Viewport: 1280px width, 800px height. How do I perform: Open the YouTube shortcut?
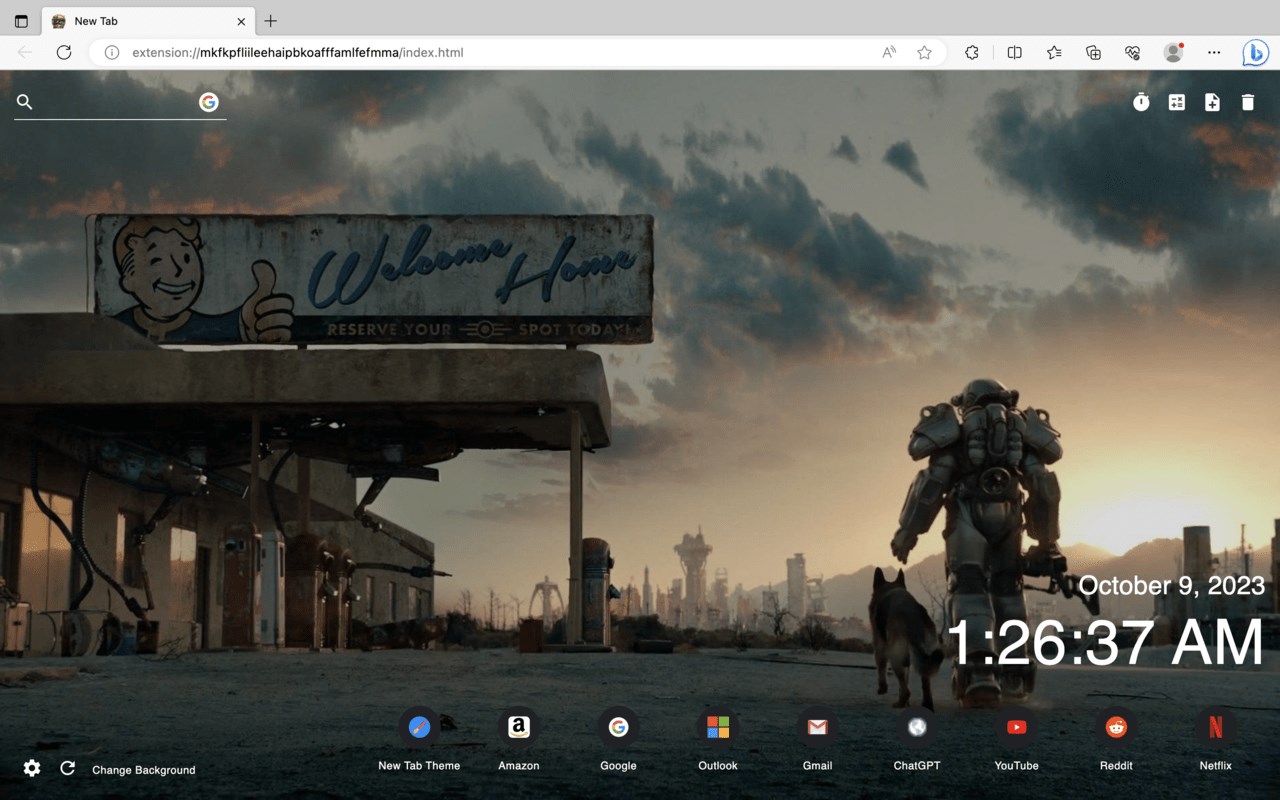pos(1017,739)
